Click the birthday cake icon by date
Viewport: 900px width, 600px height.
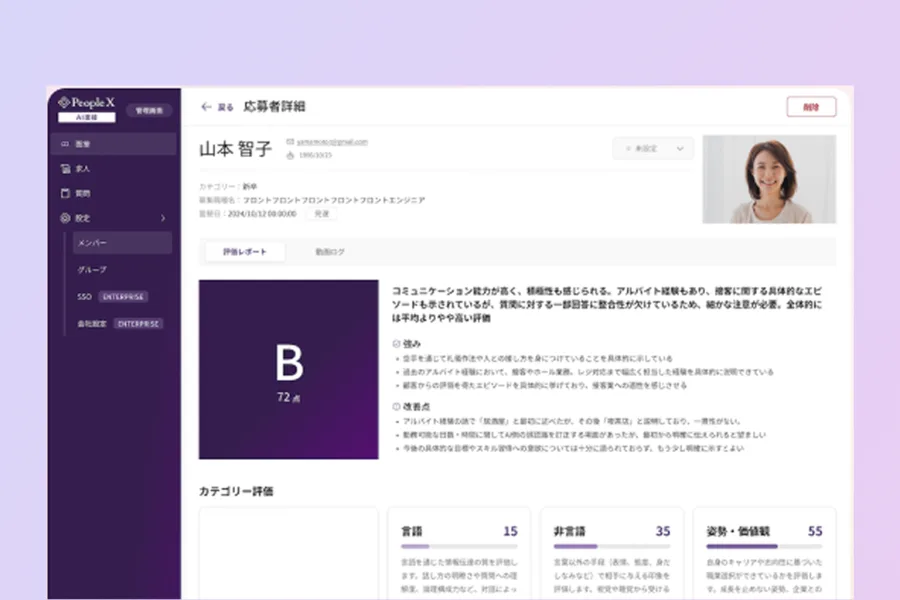click(290, 156)
